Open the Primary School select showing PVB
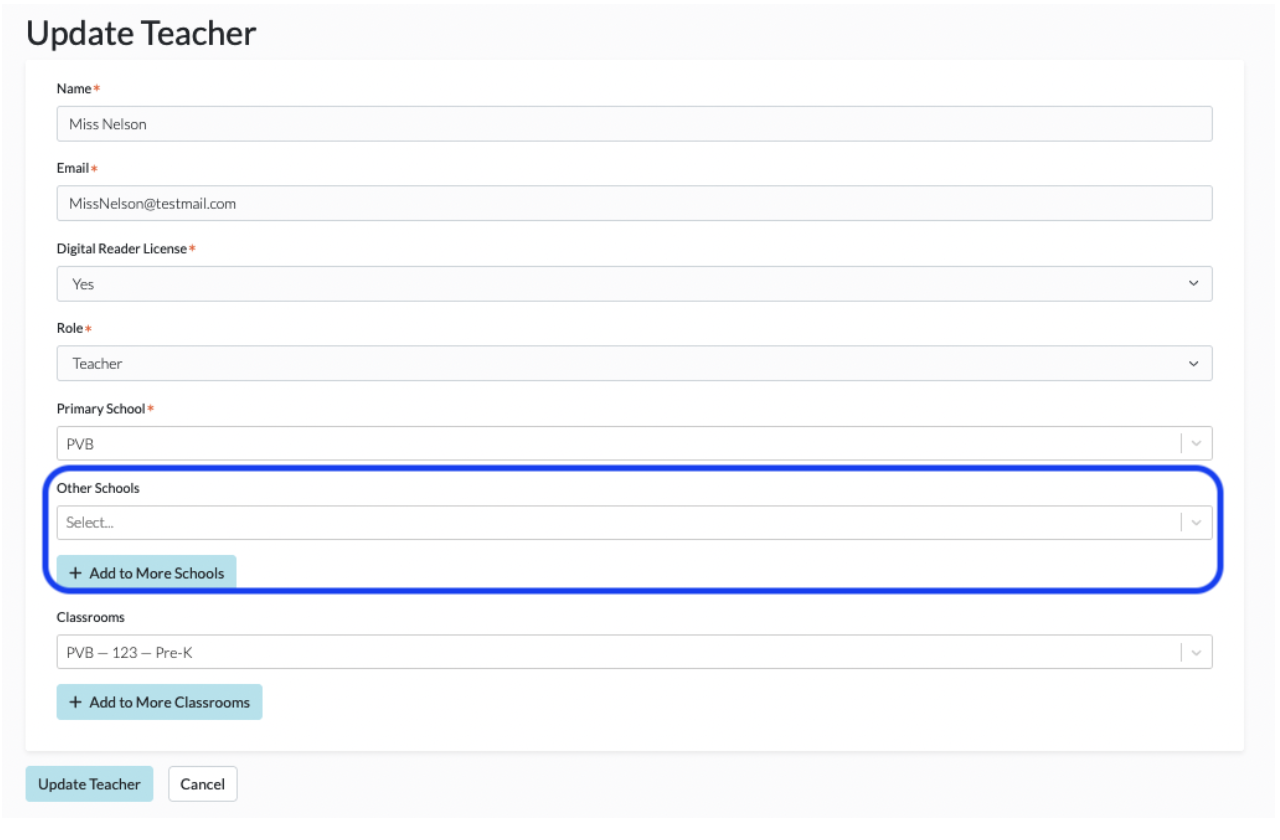Viewport: 1280px width, 840px height. point(634,444)
